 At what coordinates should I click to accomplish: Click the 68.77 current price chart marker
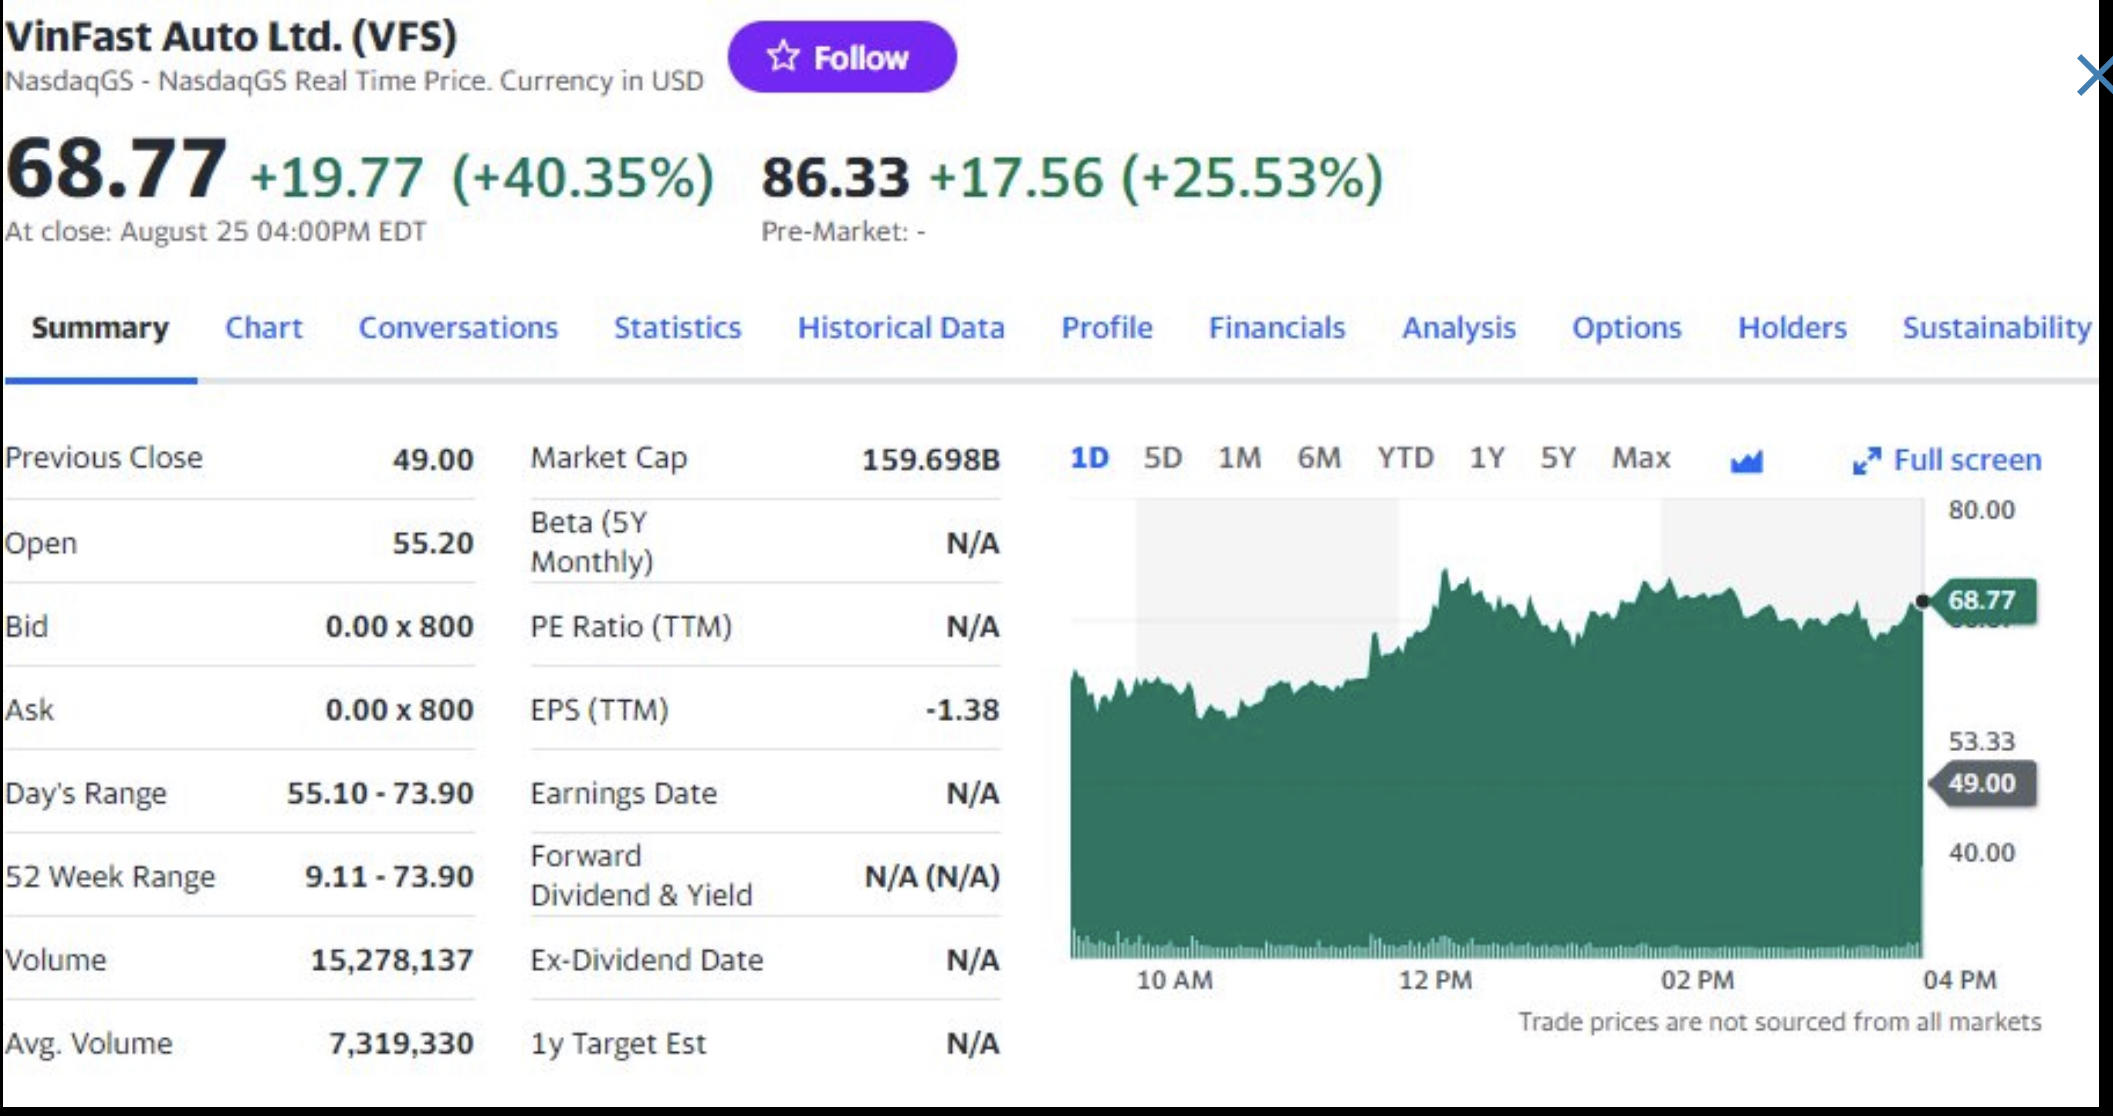tap(1980, 600)
